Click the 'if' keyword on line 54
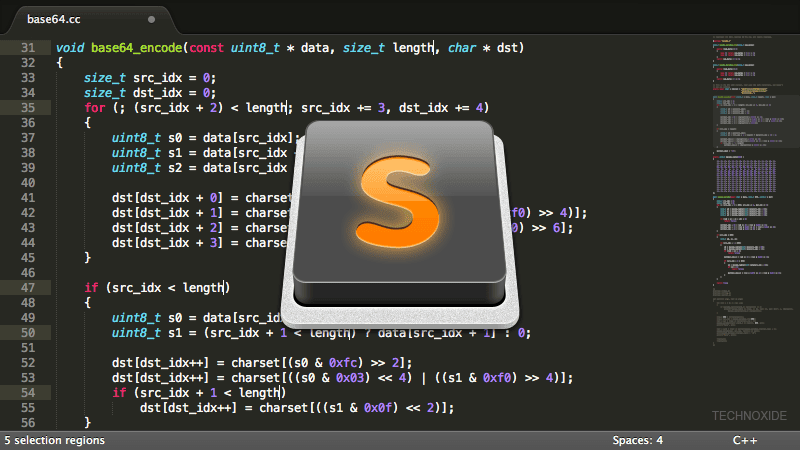 coord(119,393)
